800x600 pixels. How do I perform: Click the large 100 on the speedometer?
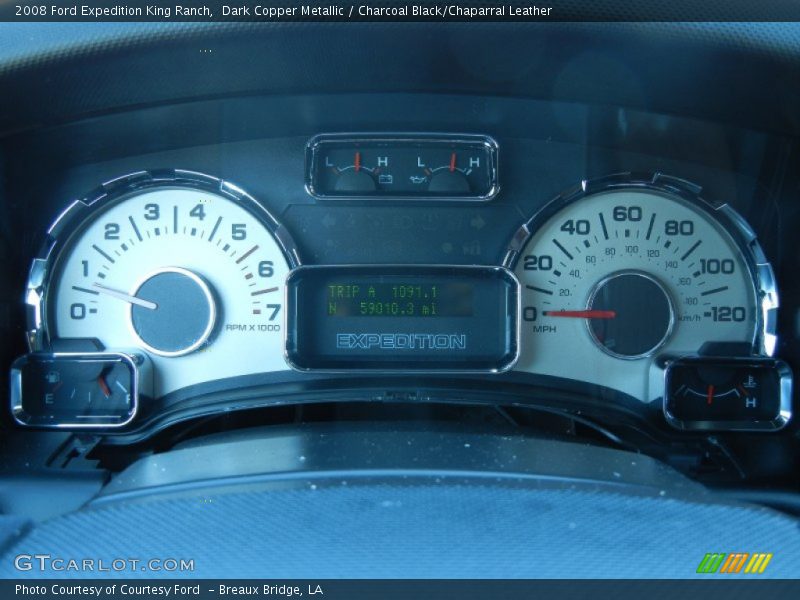point(717,266)
